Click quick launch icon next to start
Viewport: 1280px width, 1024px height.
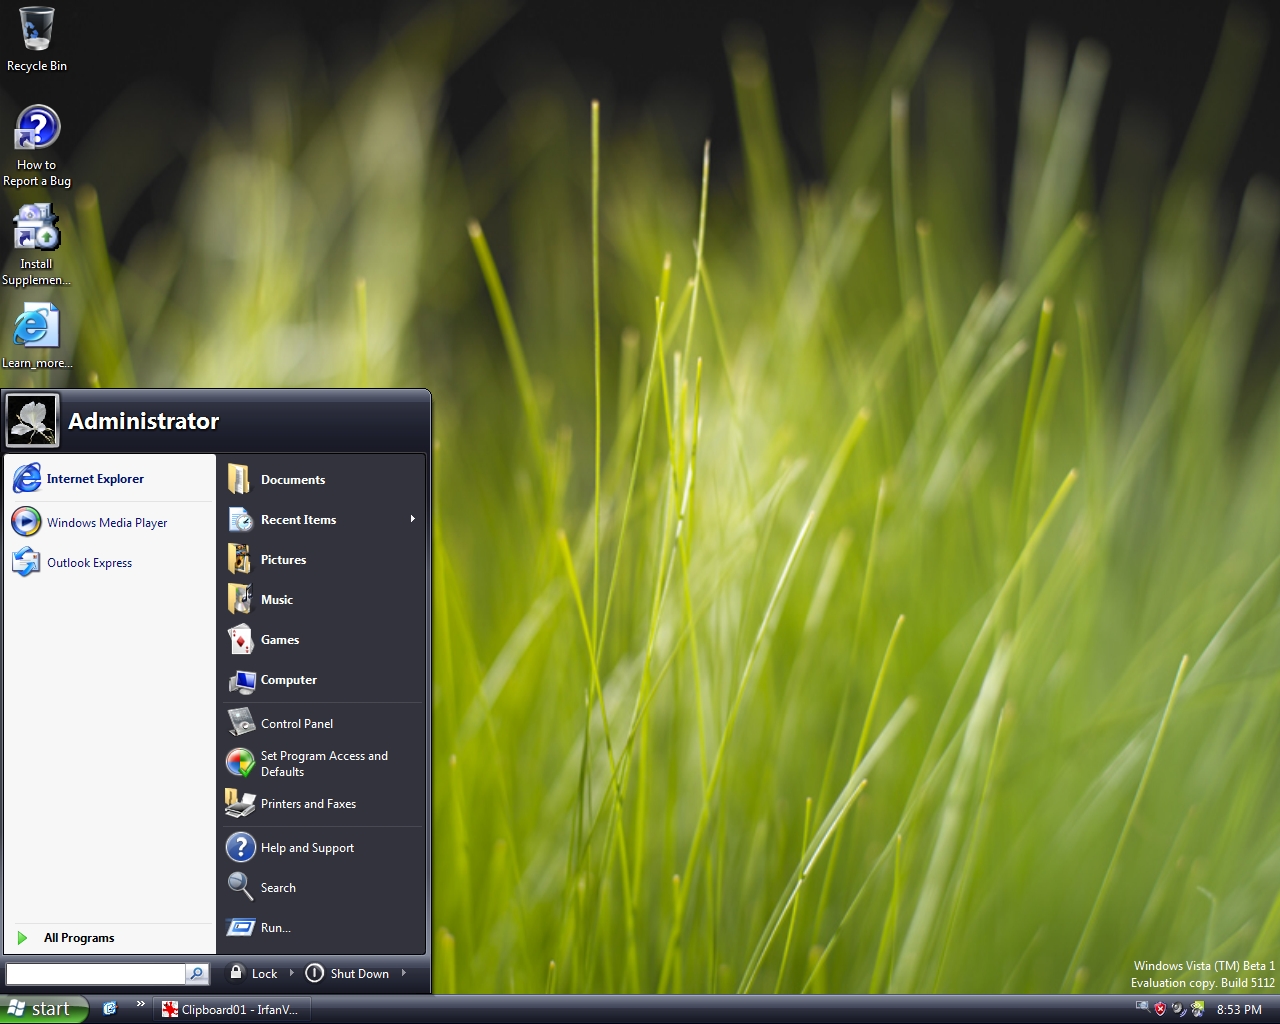[110, 1009]
